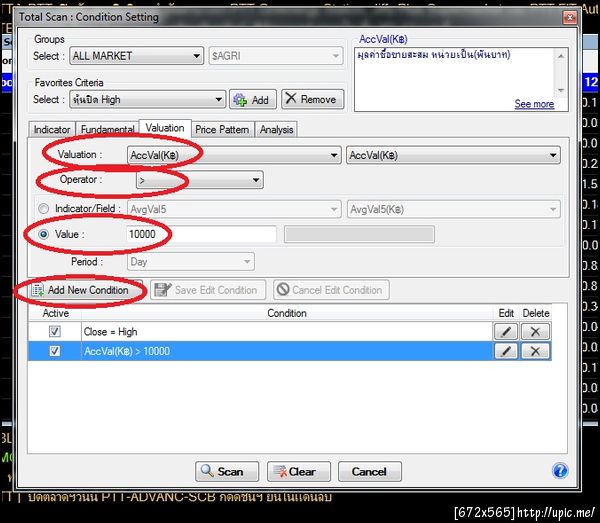Screen dimensions: 600x523
Task: Select the Indicator/Field radio button
Action: 44,209
